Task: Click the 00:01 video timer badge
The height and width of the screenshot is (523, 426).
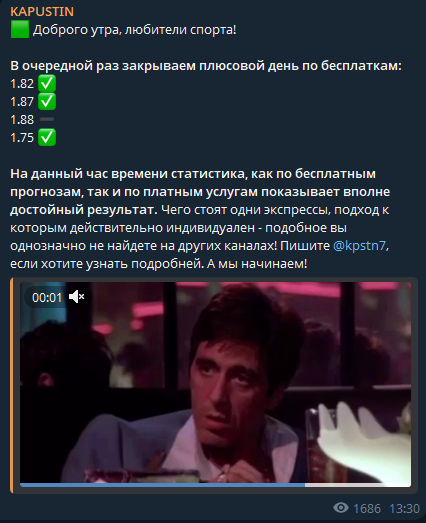Action: coord(47,297)
